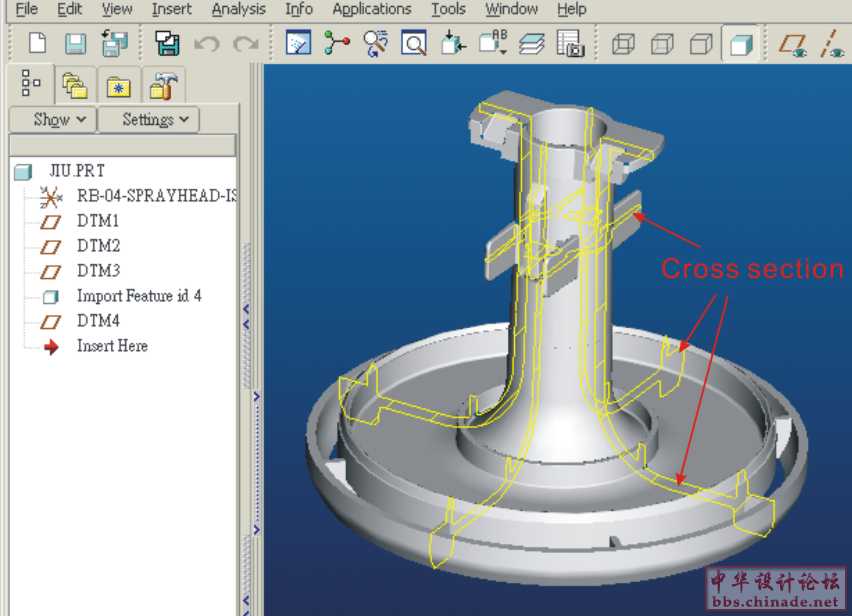Open the saved view list dropdown
This screenshot has height=616, width=852.
(x=493, y=44)
